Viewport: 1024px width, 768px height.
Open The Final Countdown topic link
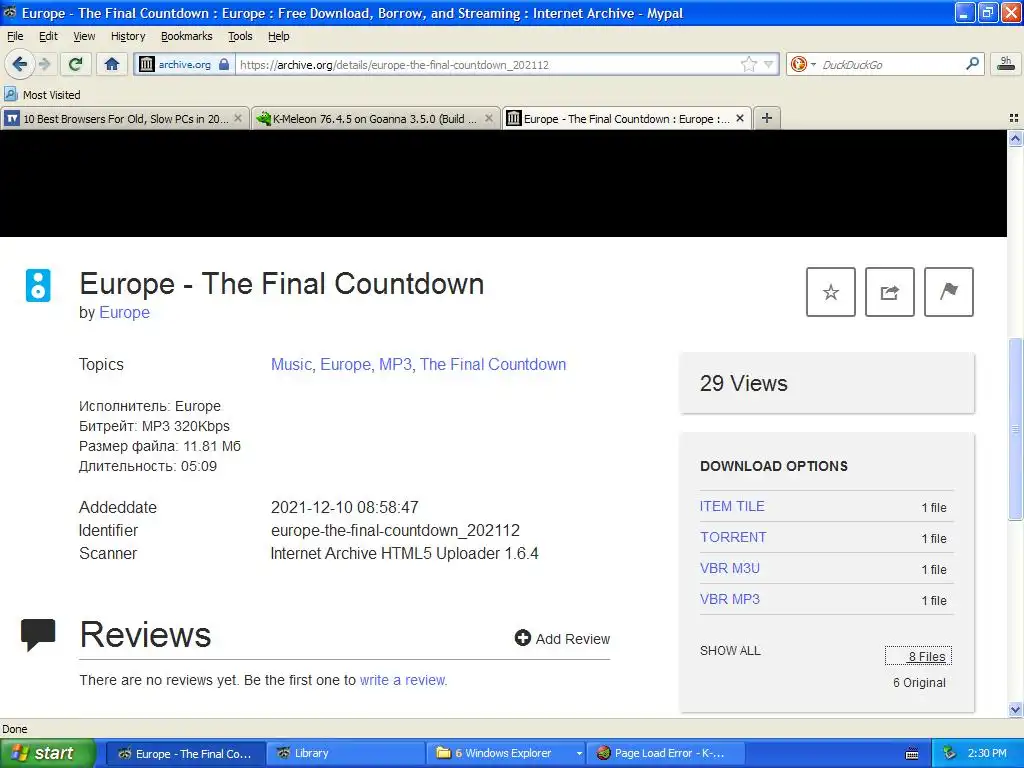493,364
